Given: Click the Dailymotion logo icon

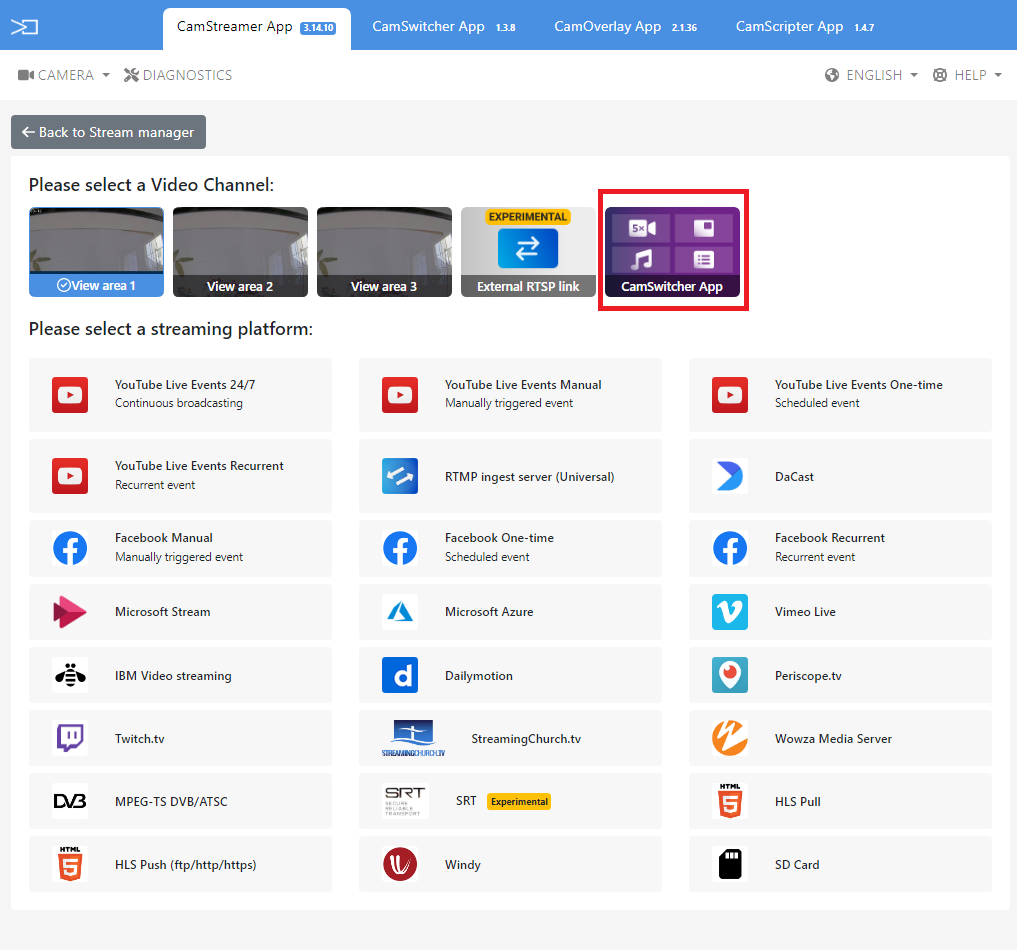Looking at the screenshot, I should point(400,676).
